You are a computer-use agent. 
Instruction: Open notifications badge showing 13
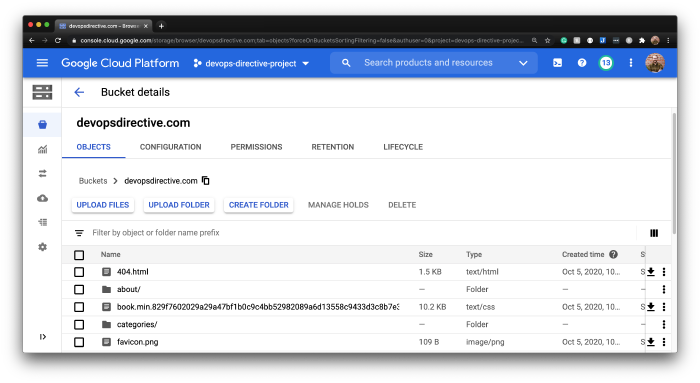(606, 63)
